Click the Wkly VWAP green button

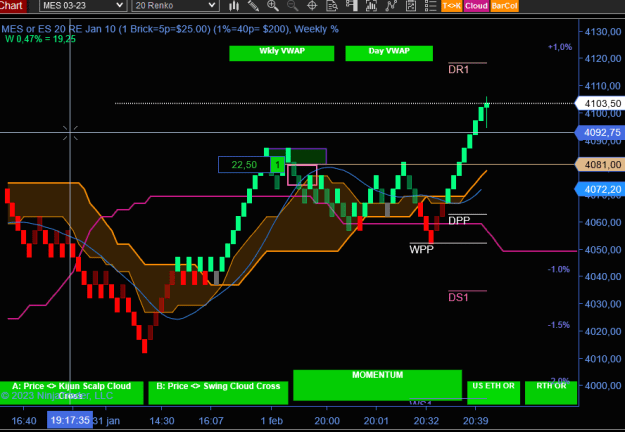282,53
